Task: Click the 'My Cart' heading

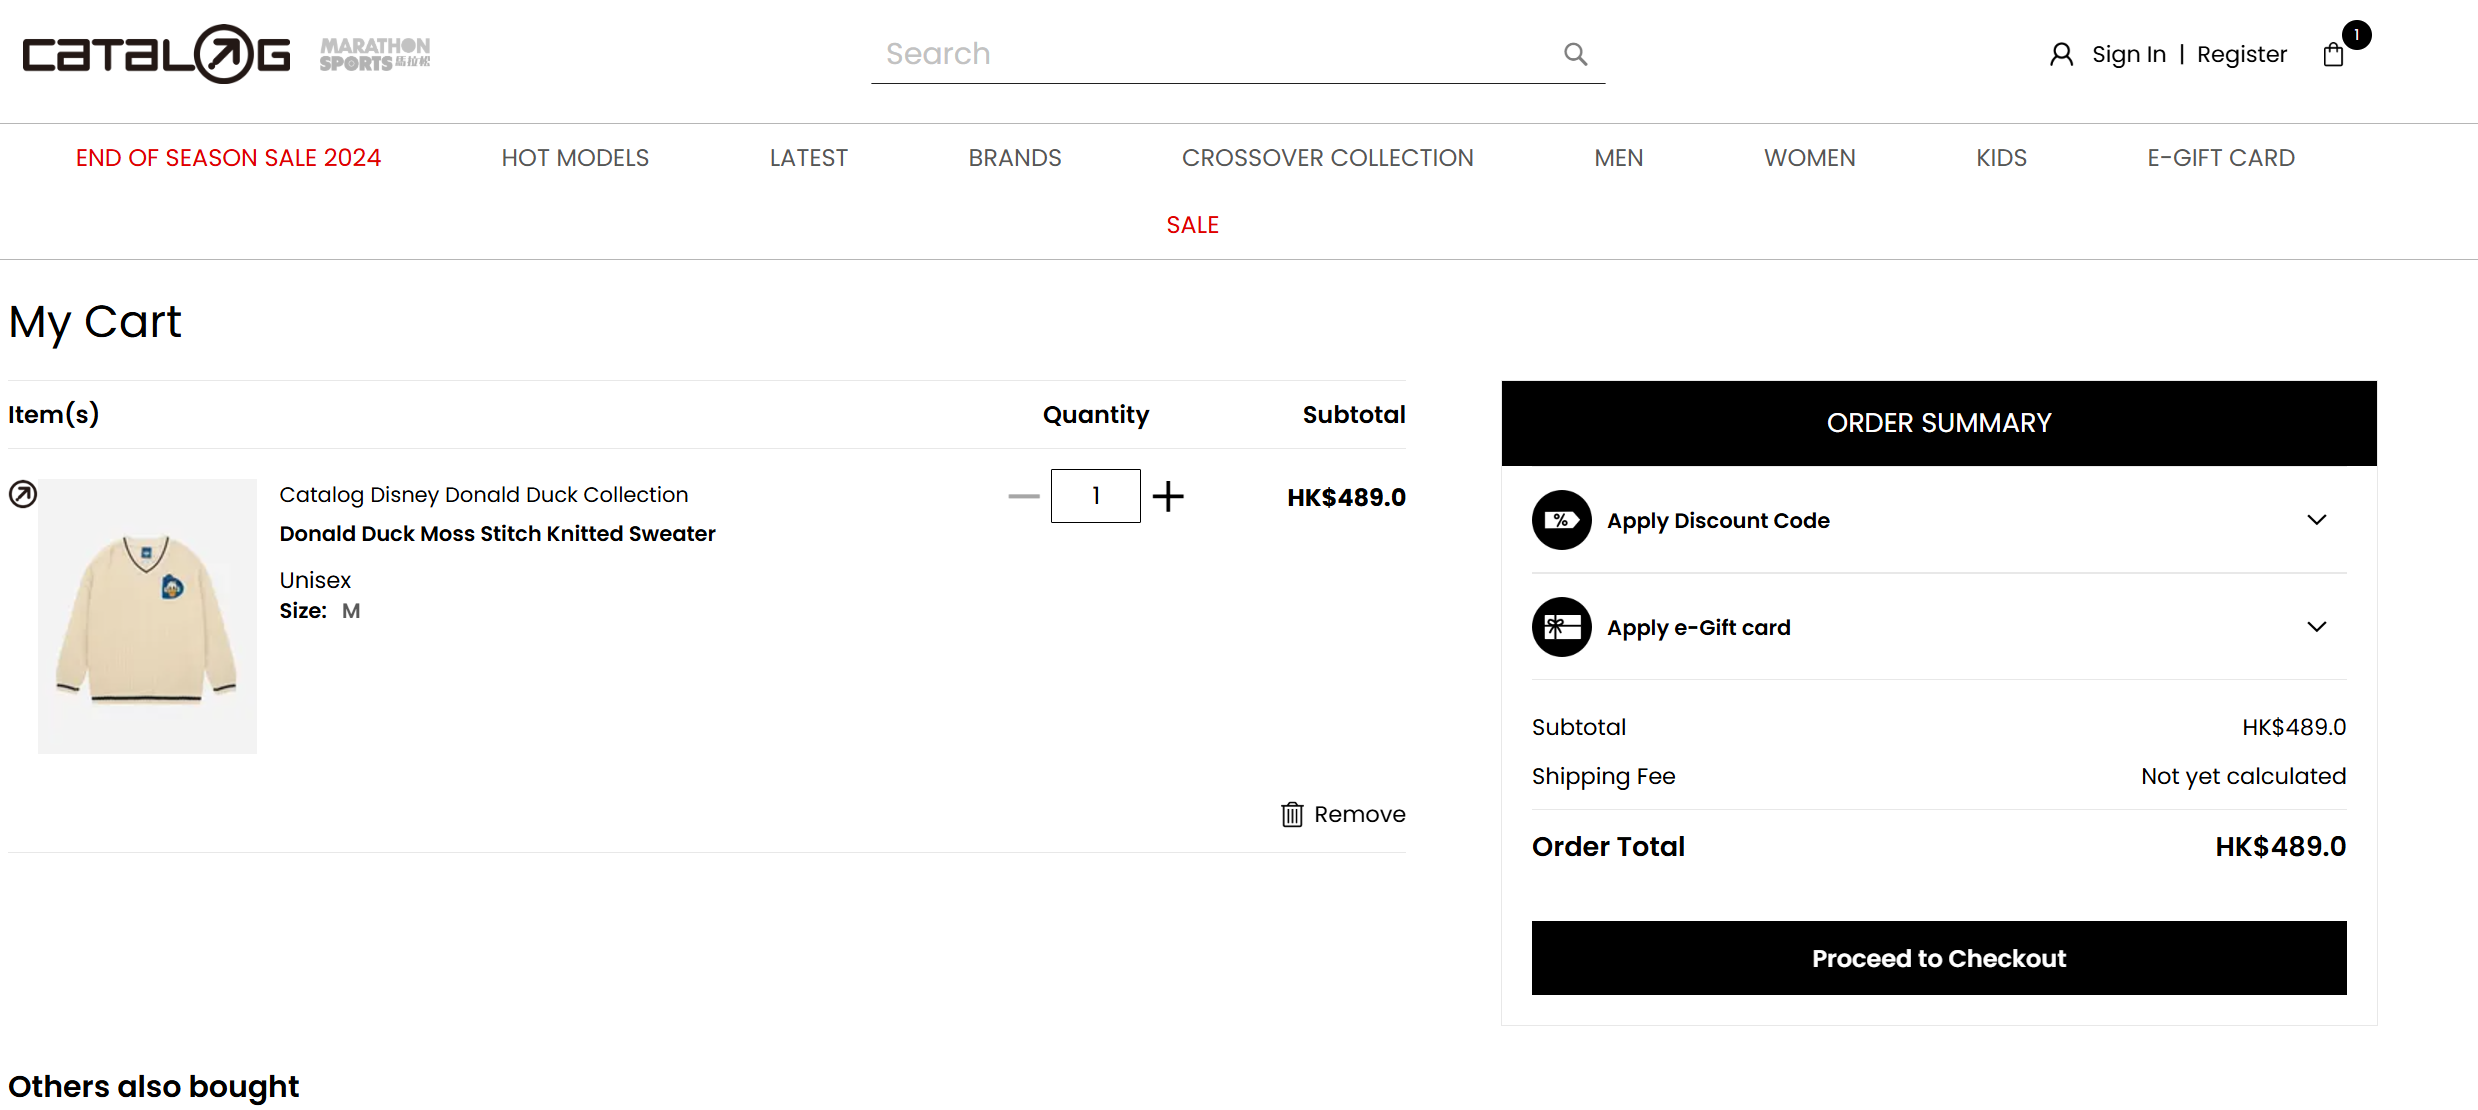Action: 95,322
